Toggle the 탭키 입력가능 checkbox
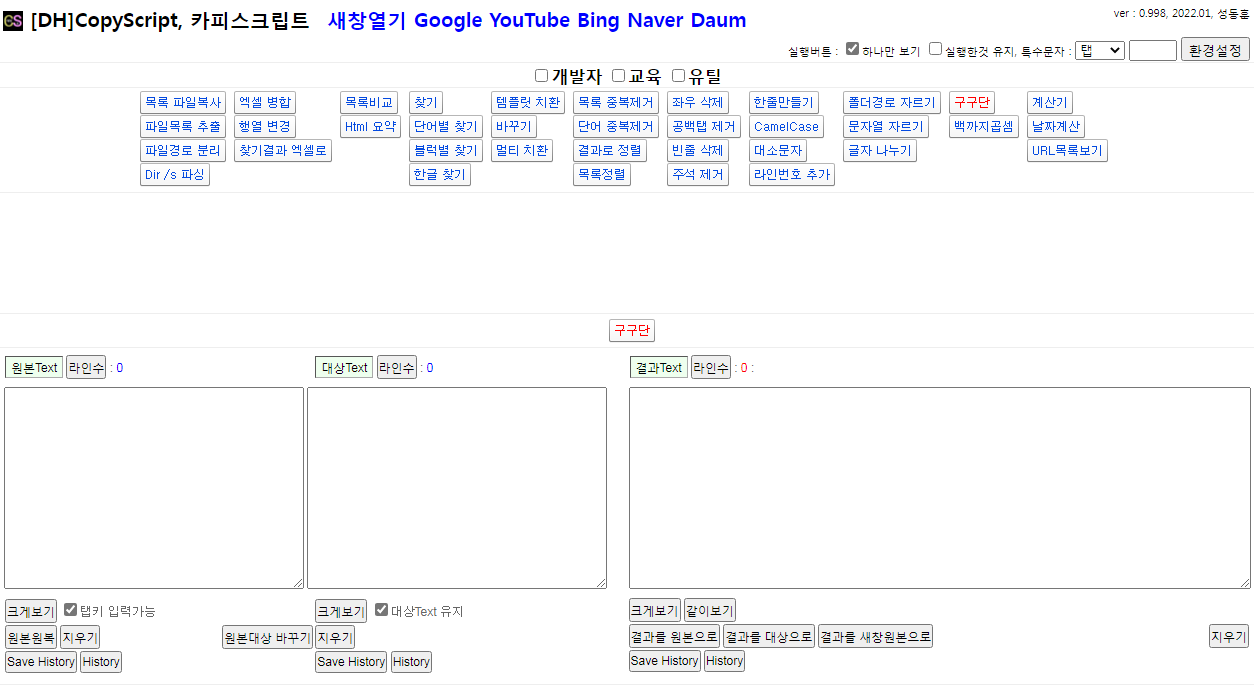 tap(70, 610)
